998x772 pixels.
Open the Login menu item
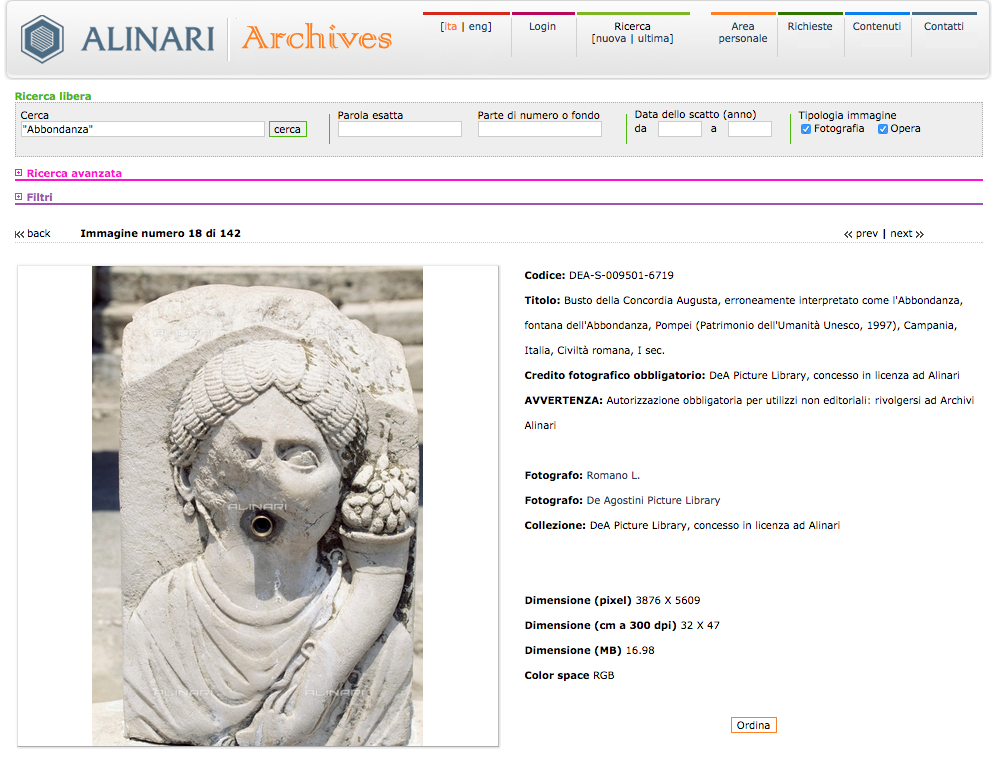click(542, 27)
